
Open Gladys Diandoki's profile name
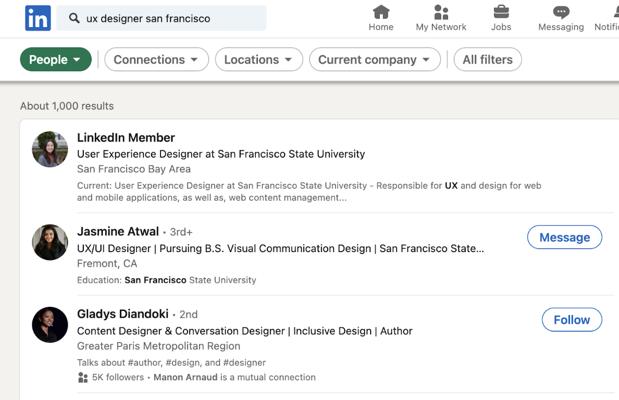pyautogui.click(x=123, y=314)
